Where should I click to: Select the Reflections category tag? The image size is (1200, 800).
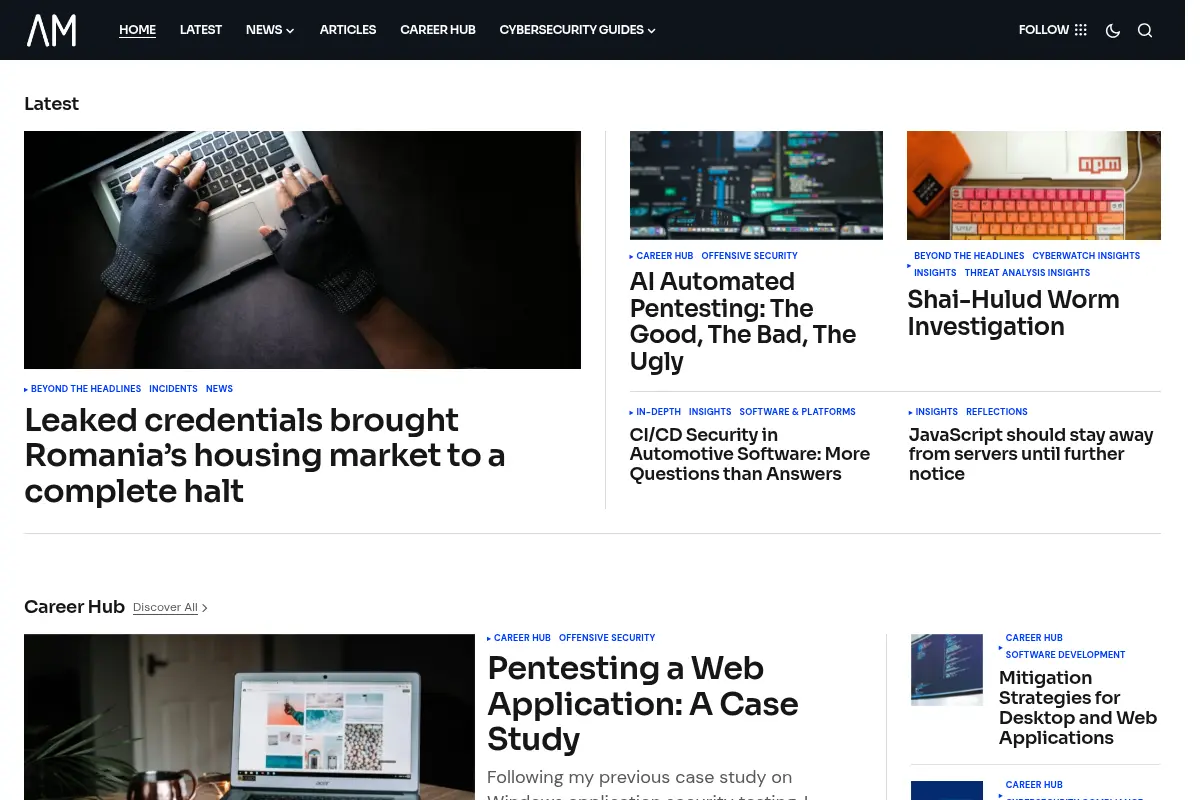coord(997,412)
